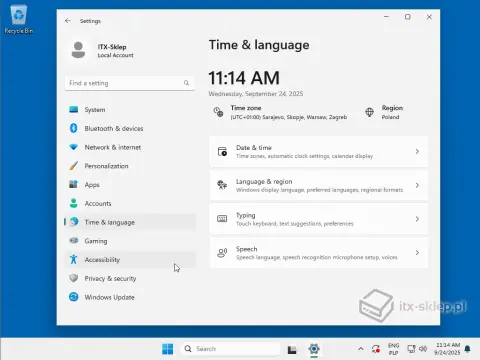480x360 pixels.
Task: Click the tray network icon
Action: click(411, 349)
